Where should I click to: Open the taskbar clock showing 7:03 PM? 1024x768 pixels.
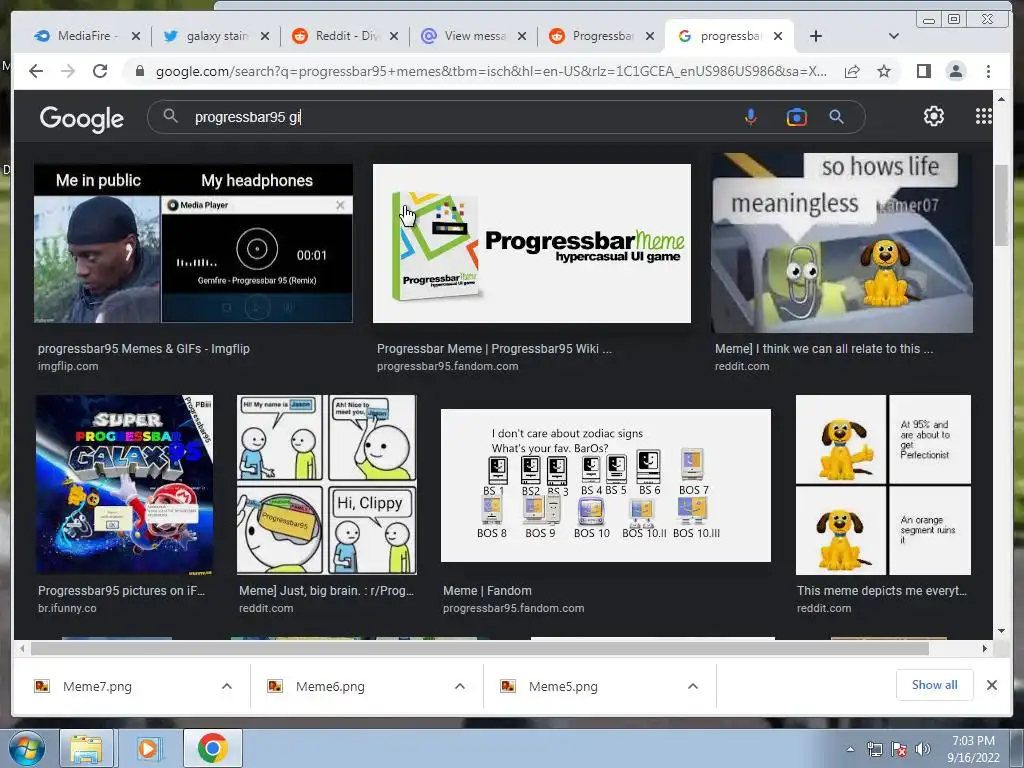(973, 749)
